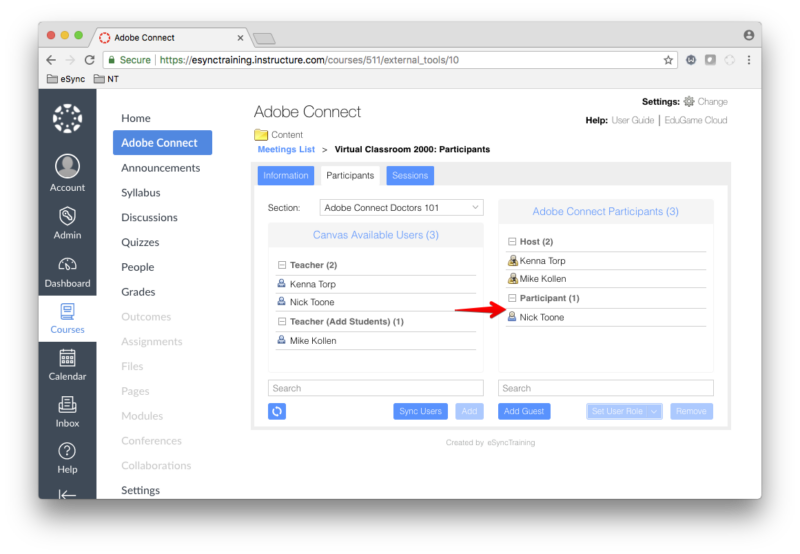The height and width of the screenshot is (554, 800).
Task: Click the Settings gear icon near Change
Action: click(688, 102)
